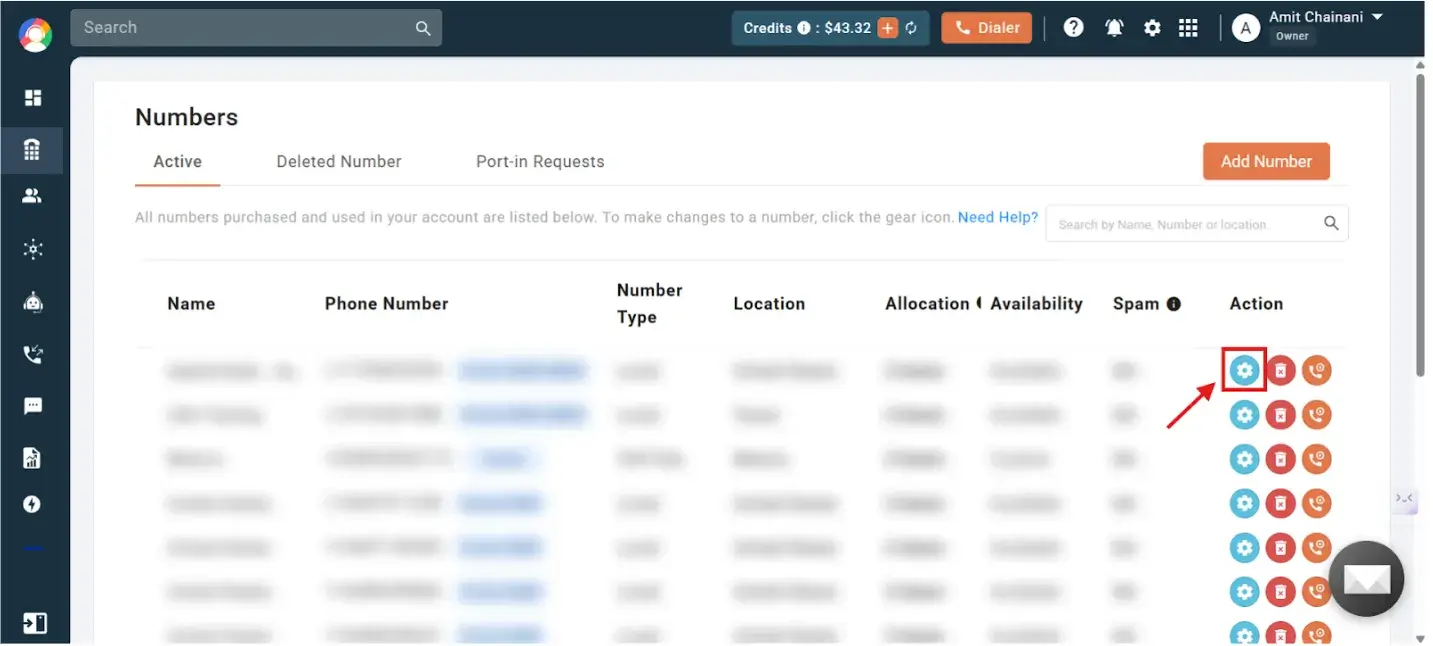
Task: Click the Search by Name, Number field
Action: pos(1185,224)
